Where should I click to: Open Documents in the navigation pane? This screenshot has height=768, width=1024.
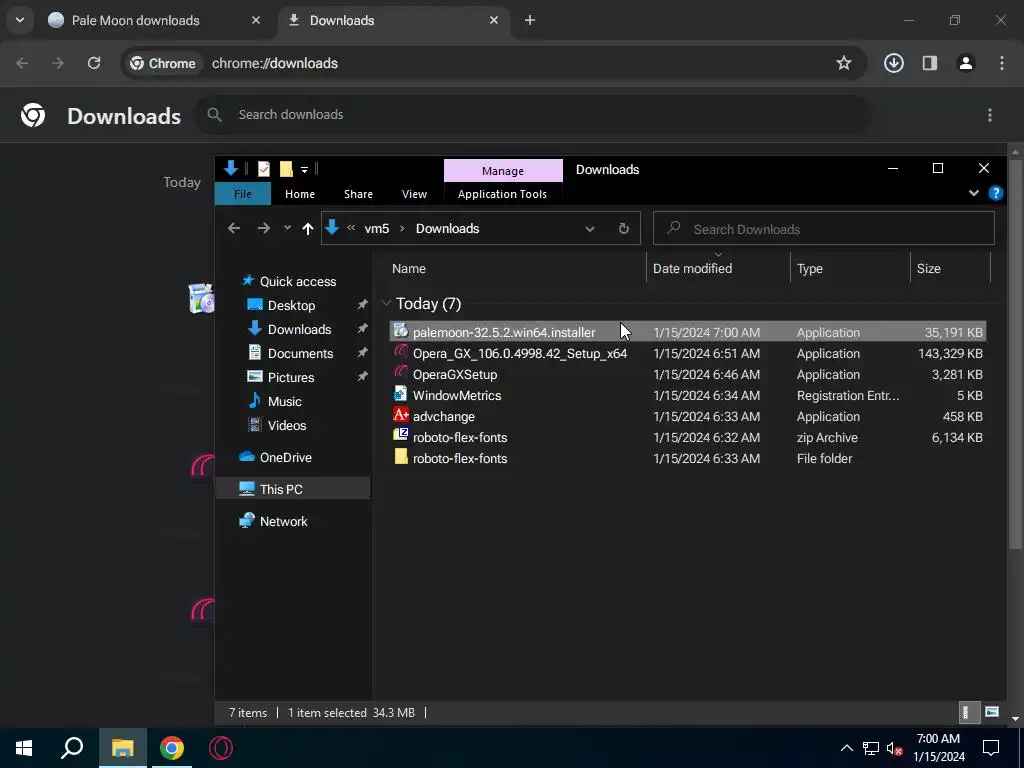[300, 353]
